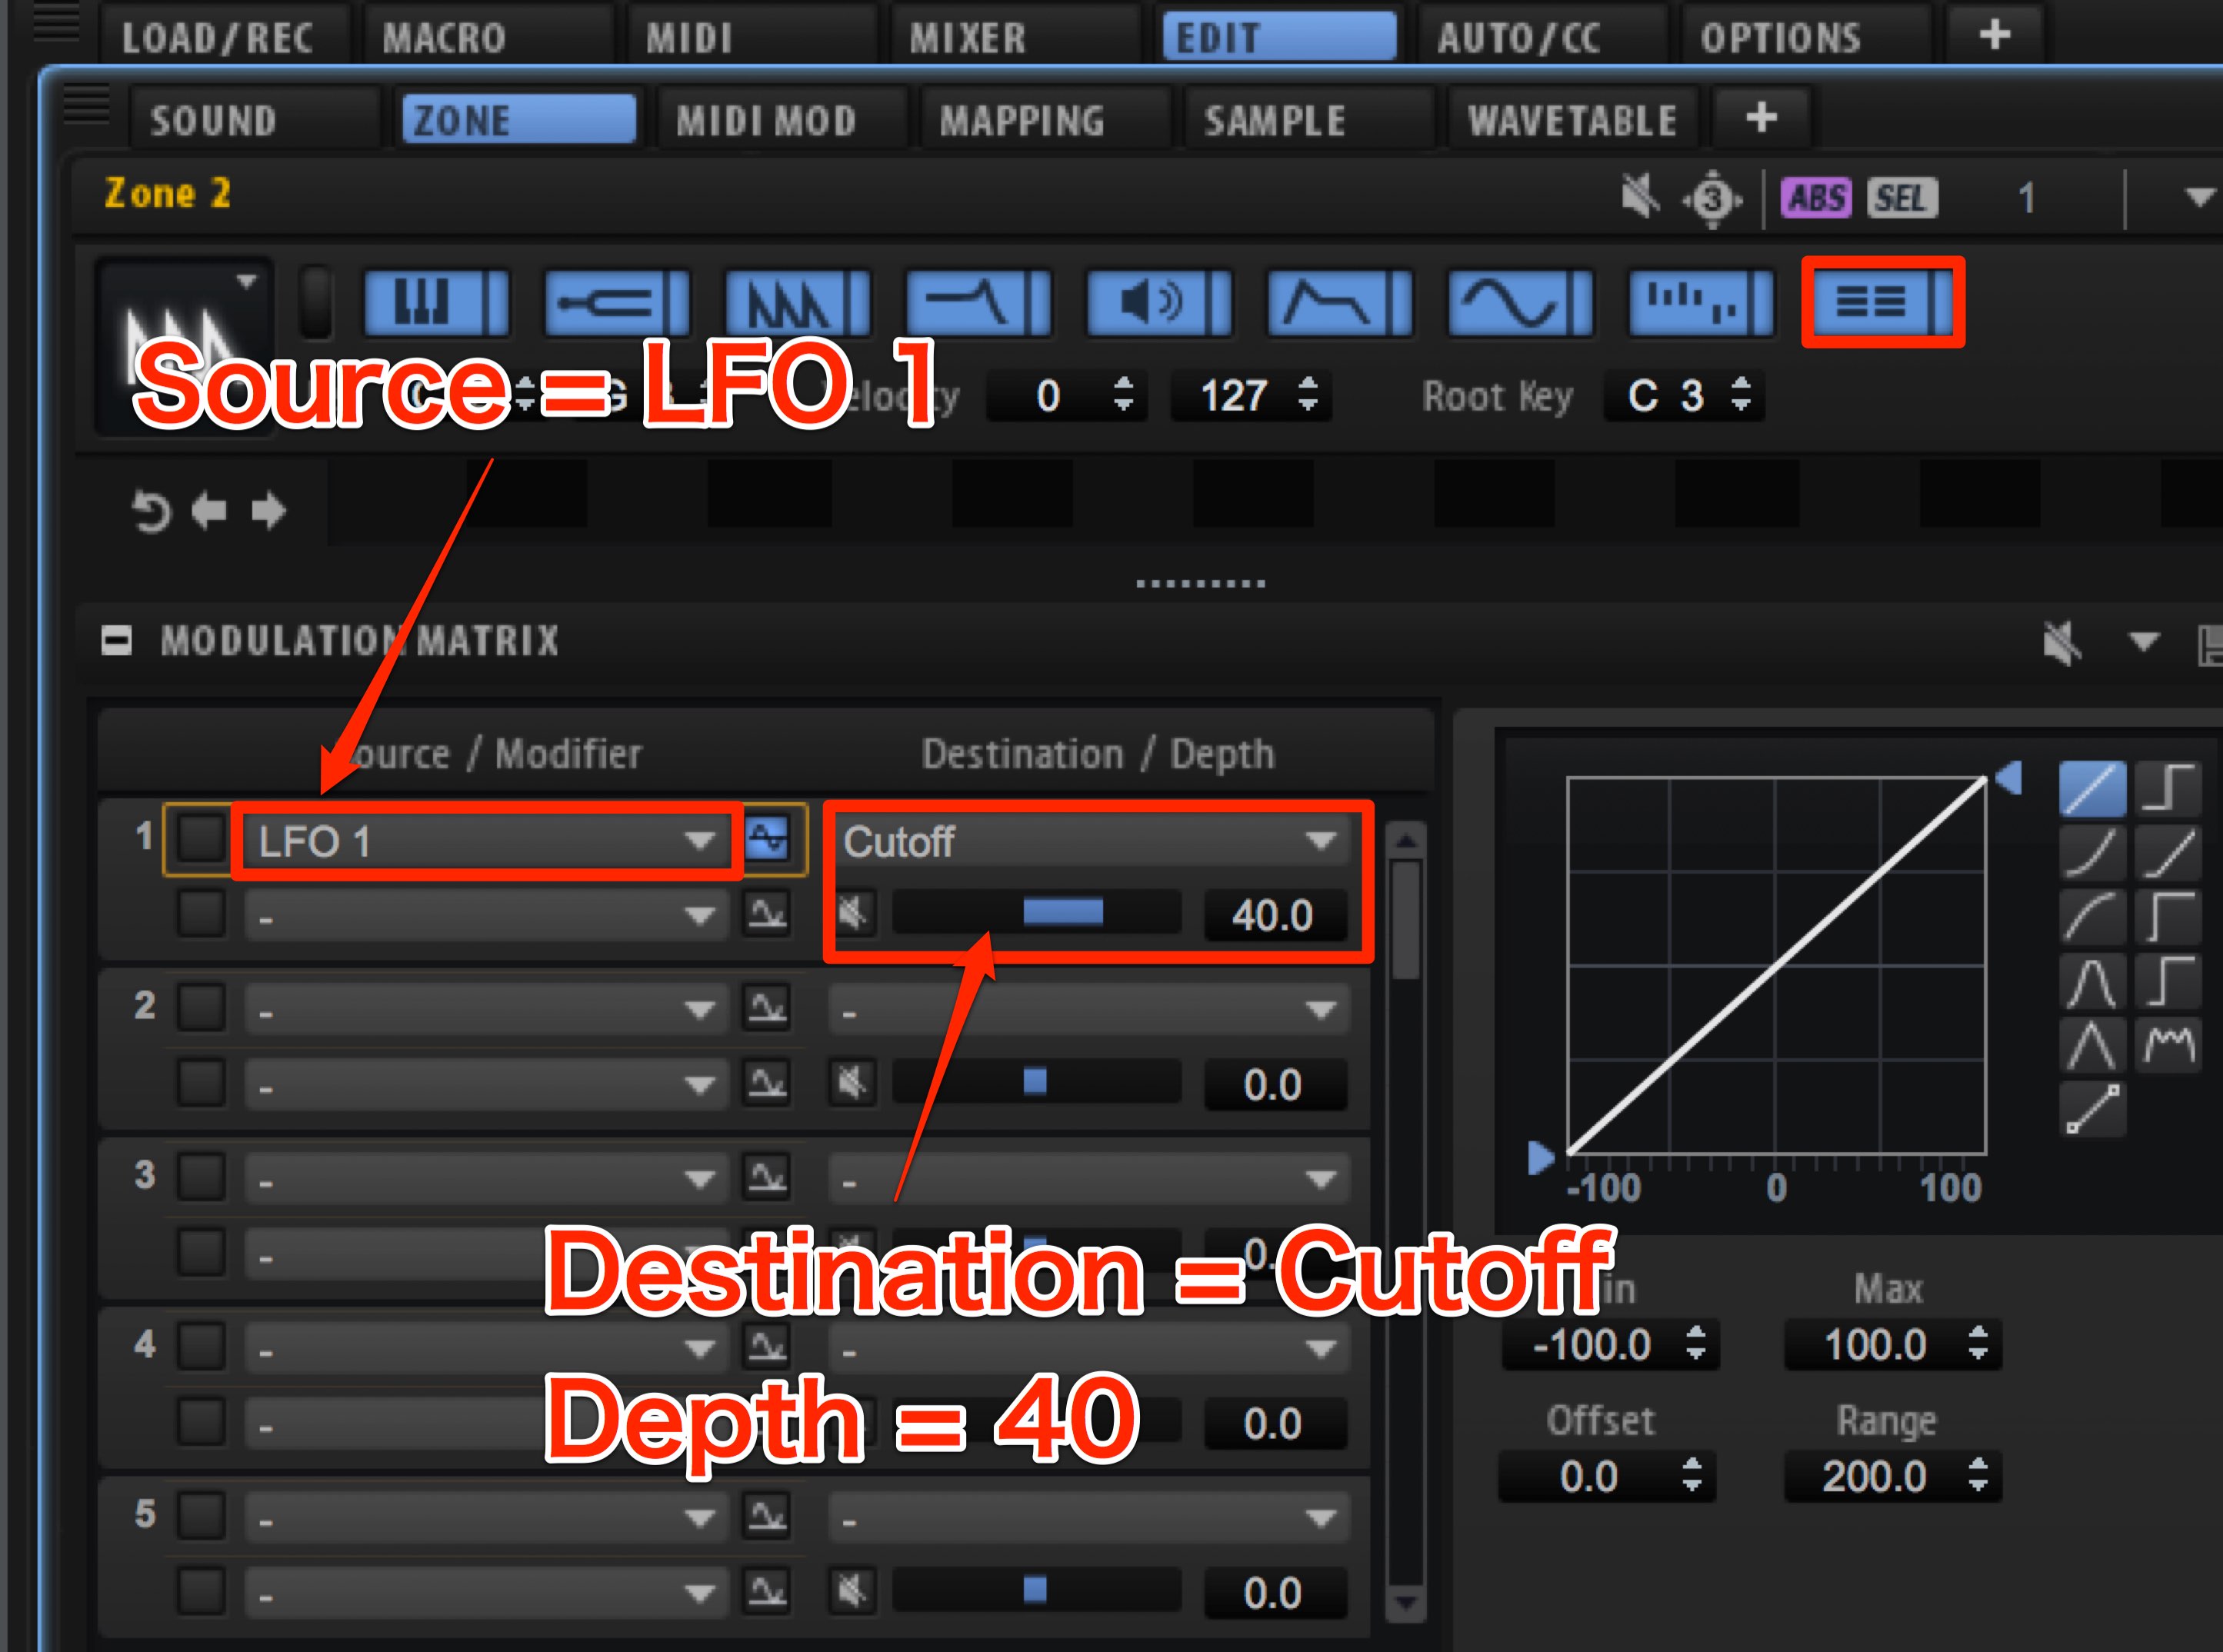Click the row 5 depth slider
This screenshot has width=2223, height=1652.
coord(1036,1590)
